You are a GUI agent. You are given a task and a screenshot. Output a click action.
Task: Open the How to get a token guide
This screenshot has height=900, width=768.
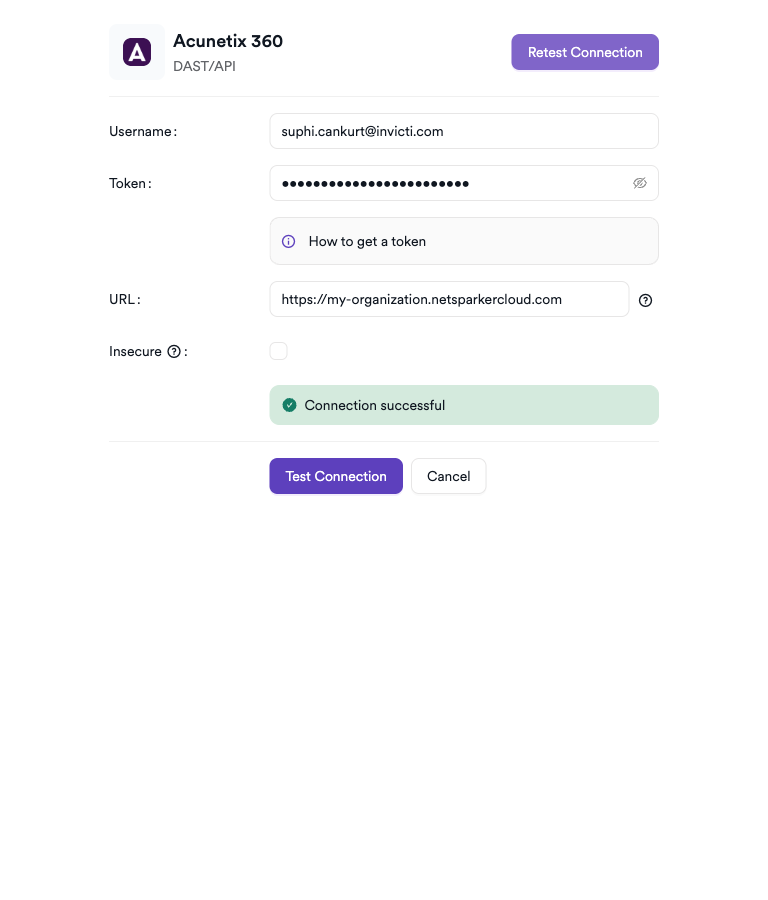[366, 240]
